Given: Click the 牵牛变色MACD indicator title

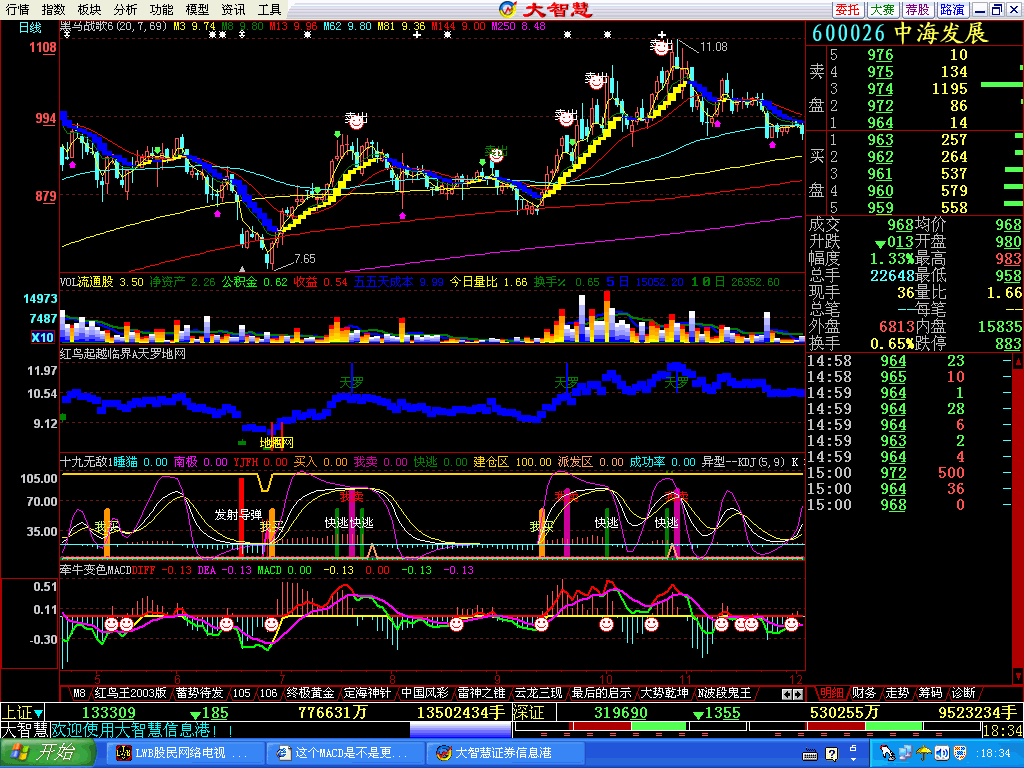Looking at the screenshot, I should [95, 570].
